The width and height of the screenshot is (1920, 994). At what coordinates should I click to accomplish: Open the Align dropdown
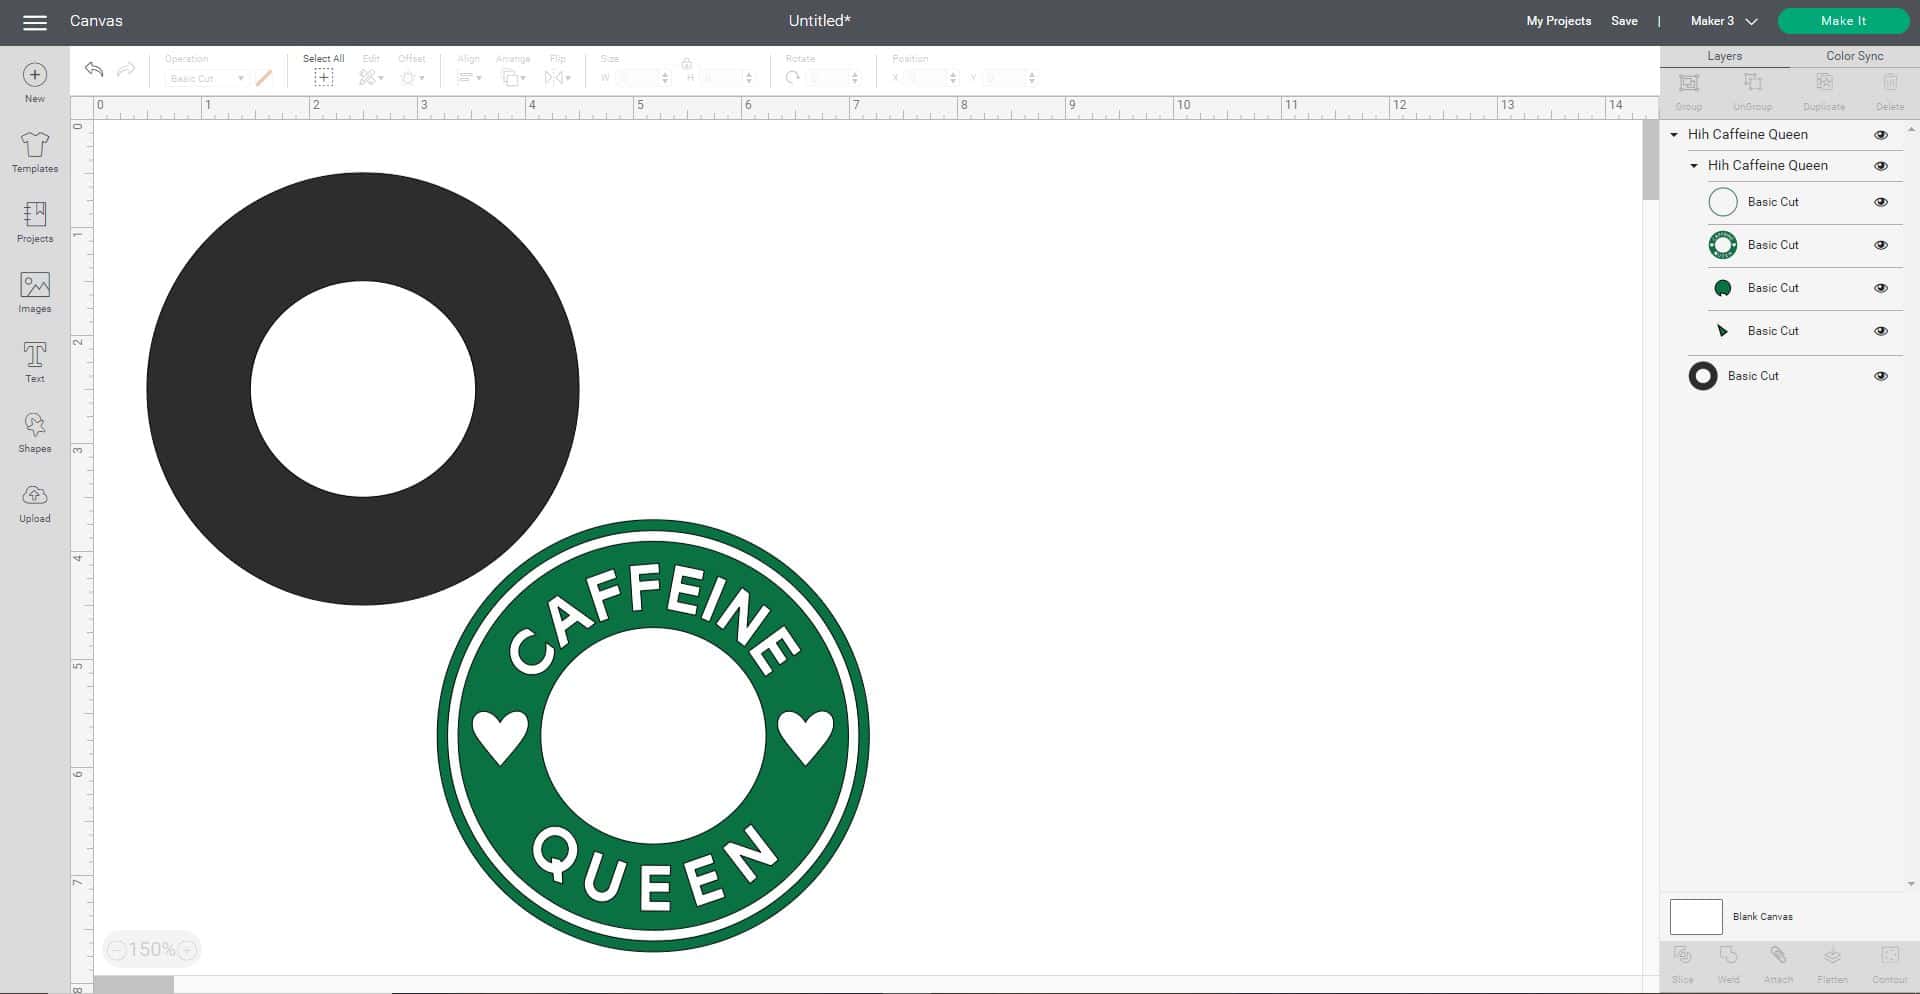469,77
